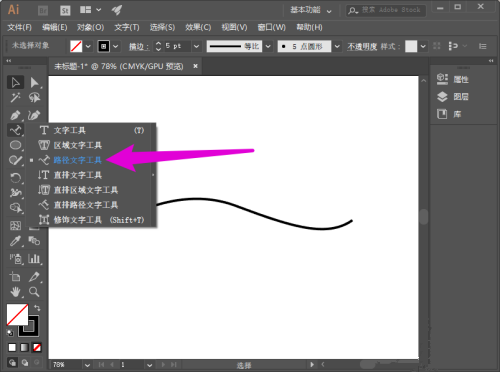Screen dimensions: 500x372
Task: Open stroke weight 5 pt dropdown
Action: pos(197,46)
